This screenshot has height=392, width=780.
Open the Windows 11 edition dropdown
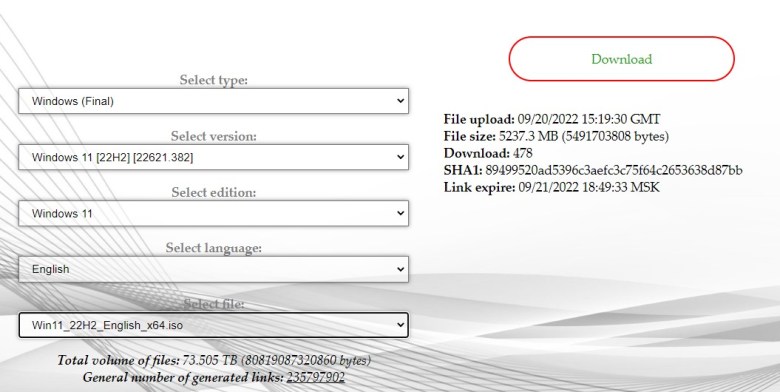(213, 213)
